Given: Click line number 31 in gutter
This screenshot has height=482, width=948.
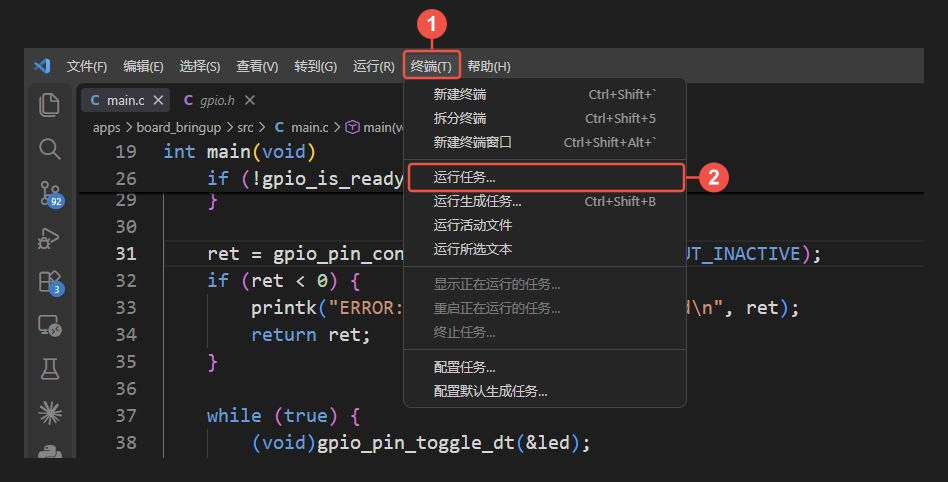Looking at the screenshot, I should click(x=126, y=253).
